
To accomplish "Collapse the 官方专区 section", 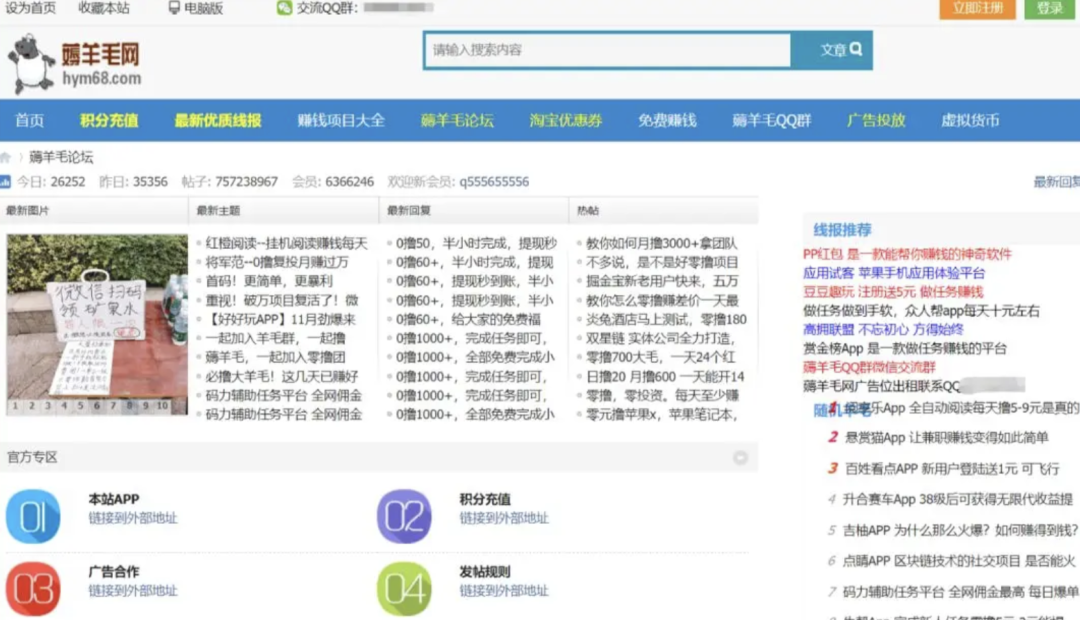I will 740,458.
